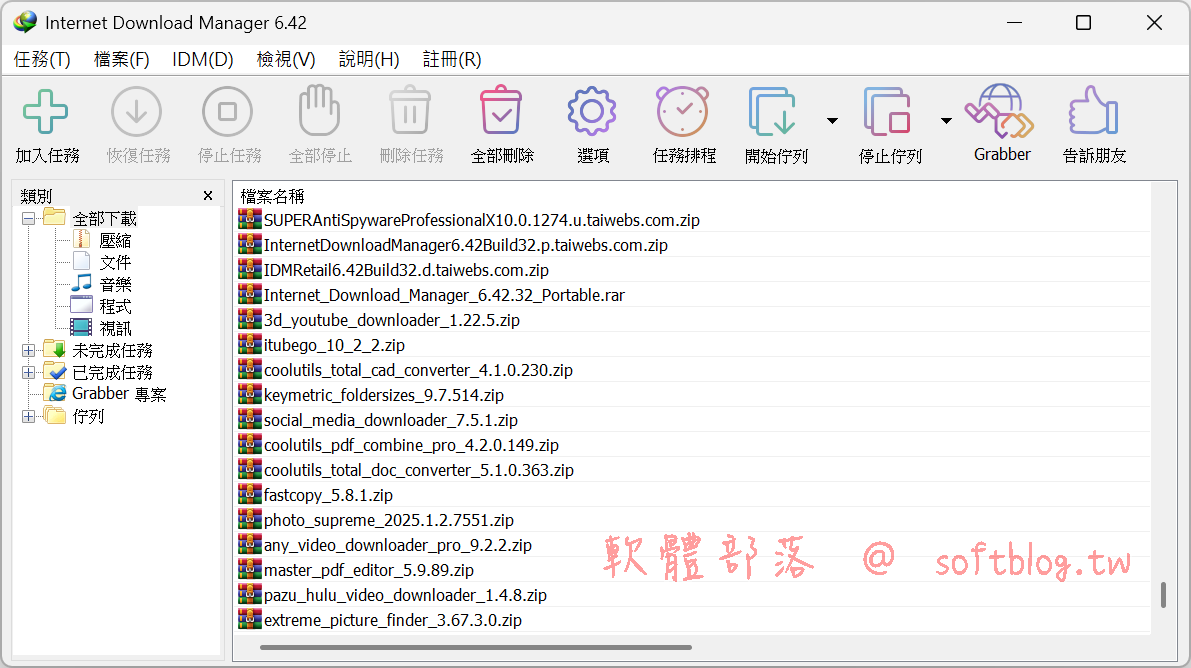Screen dimensions: 1191x668
Task: Click the horizontal scrollbar thumb below file list
Action: pyautogui.click(x=476, y=647)
